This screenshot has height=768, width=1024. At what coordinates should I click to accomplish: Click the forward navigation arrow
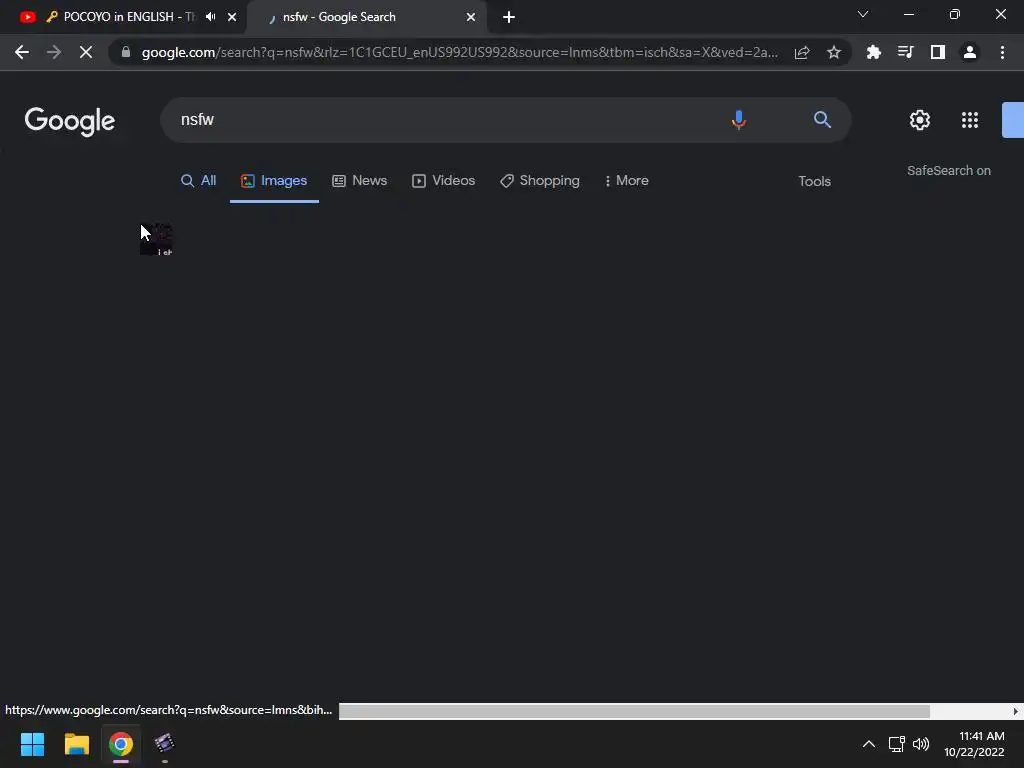point(54,52)
